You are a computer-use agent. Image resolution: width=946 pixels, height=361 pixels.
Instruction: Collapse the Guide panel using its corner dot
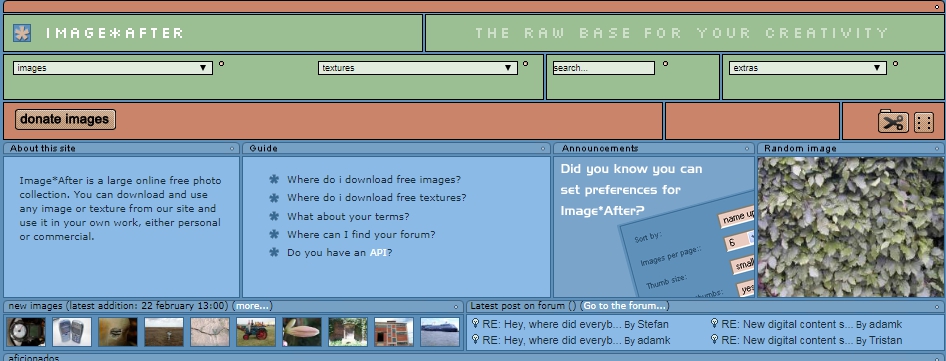544,149
